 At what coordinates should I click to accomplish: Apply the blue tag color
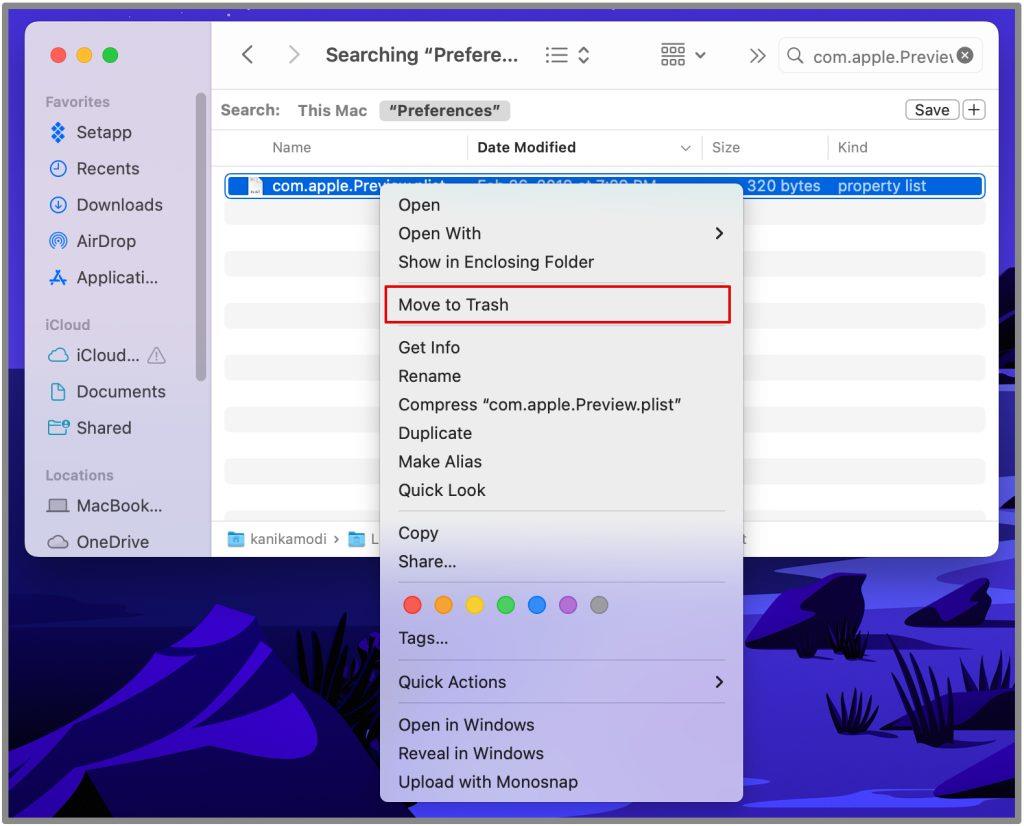(537, 605)
